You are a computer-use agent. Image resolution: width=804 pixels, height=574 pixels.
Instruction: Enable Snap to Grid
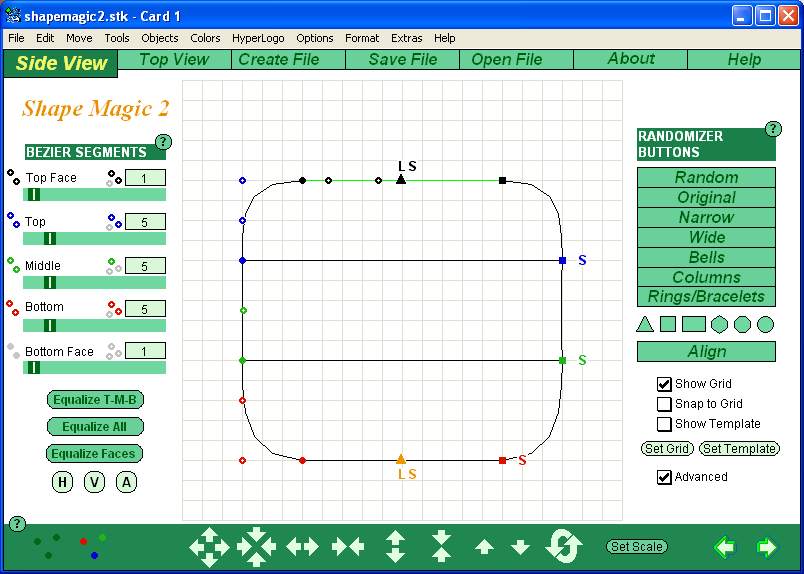tap(664, 404)
